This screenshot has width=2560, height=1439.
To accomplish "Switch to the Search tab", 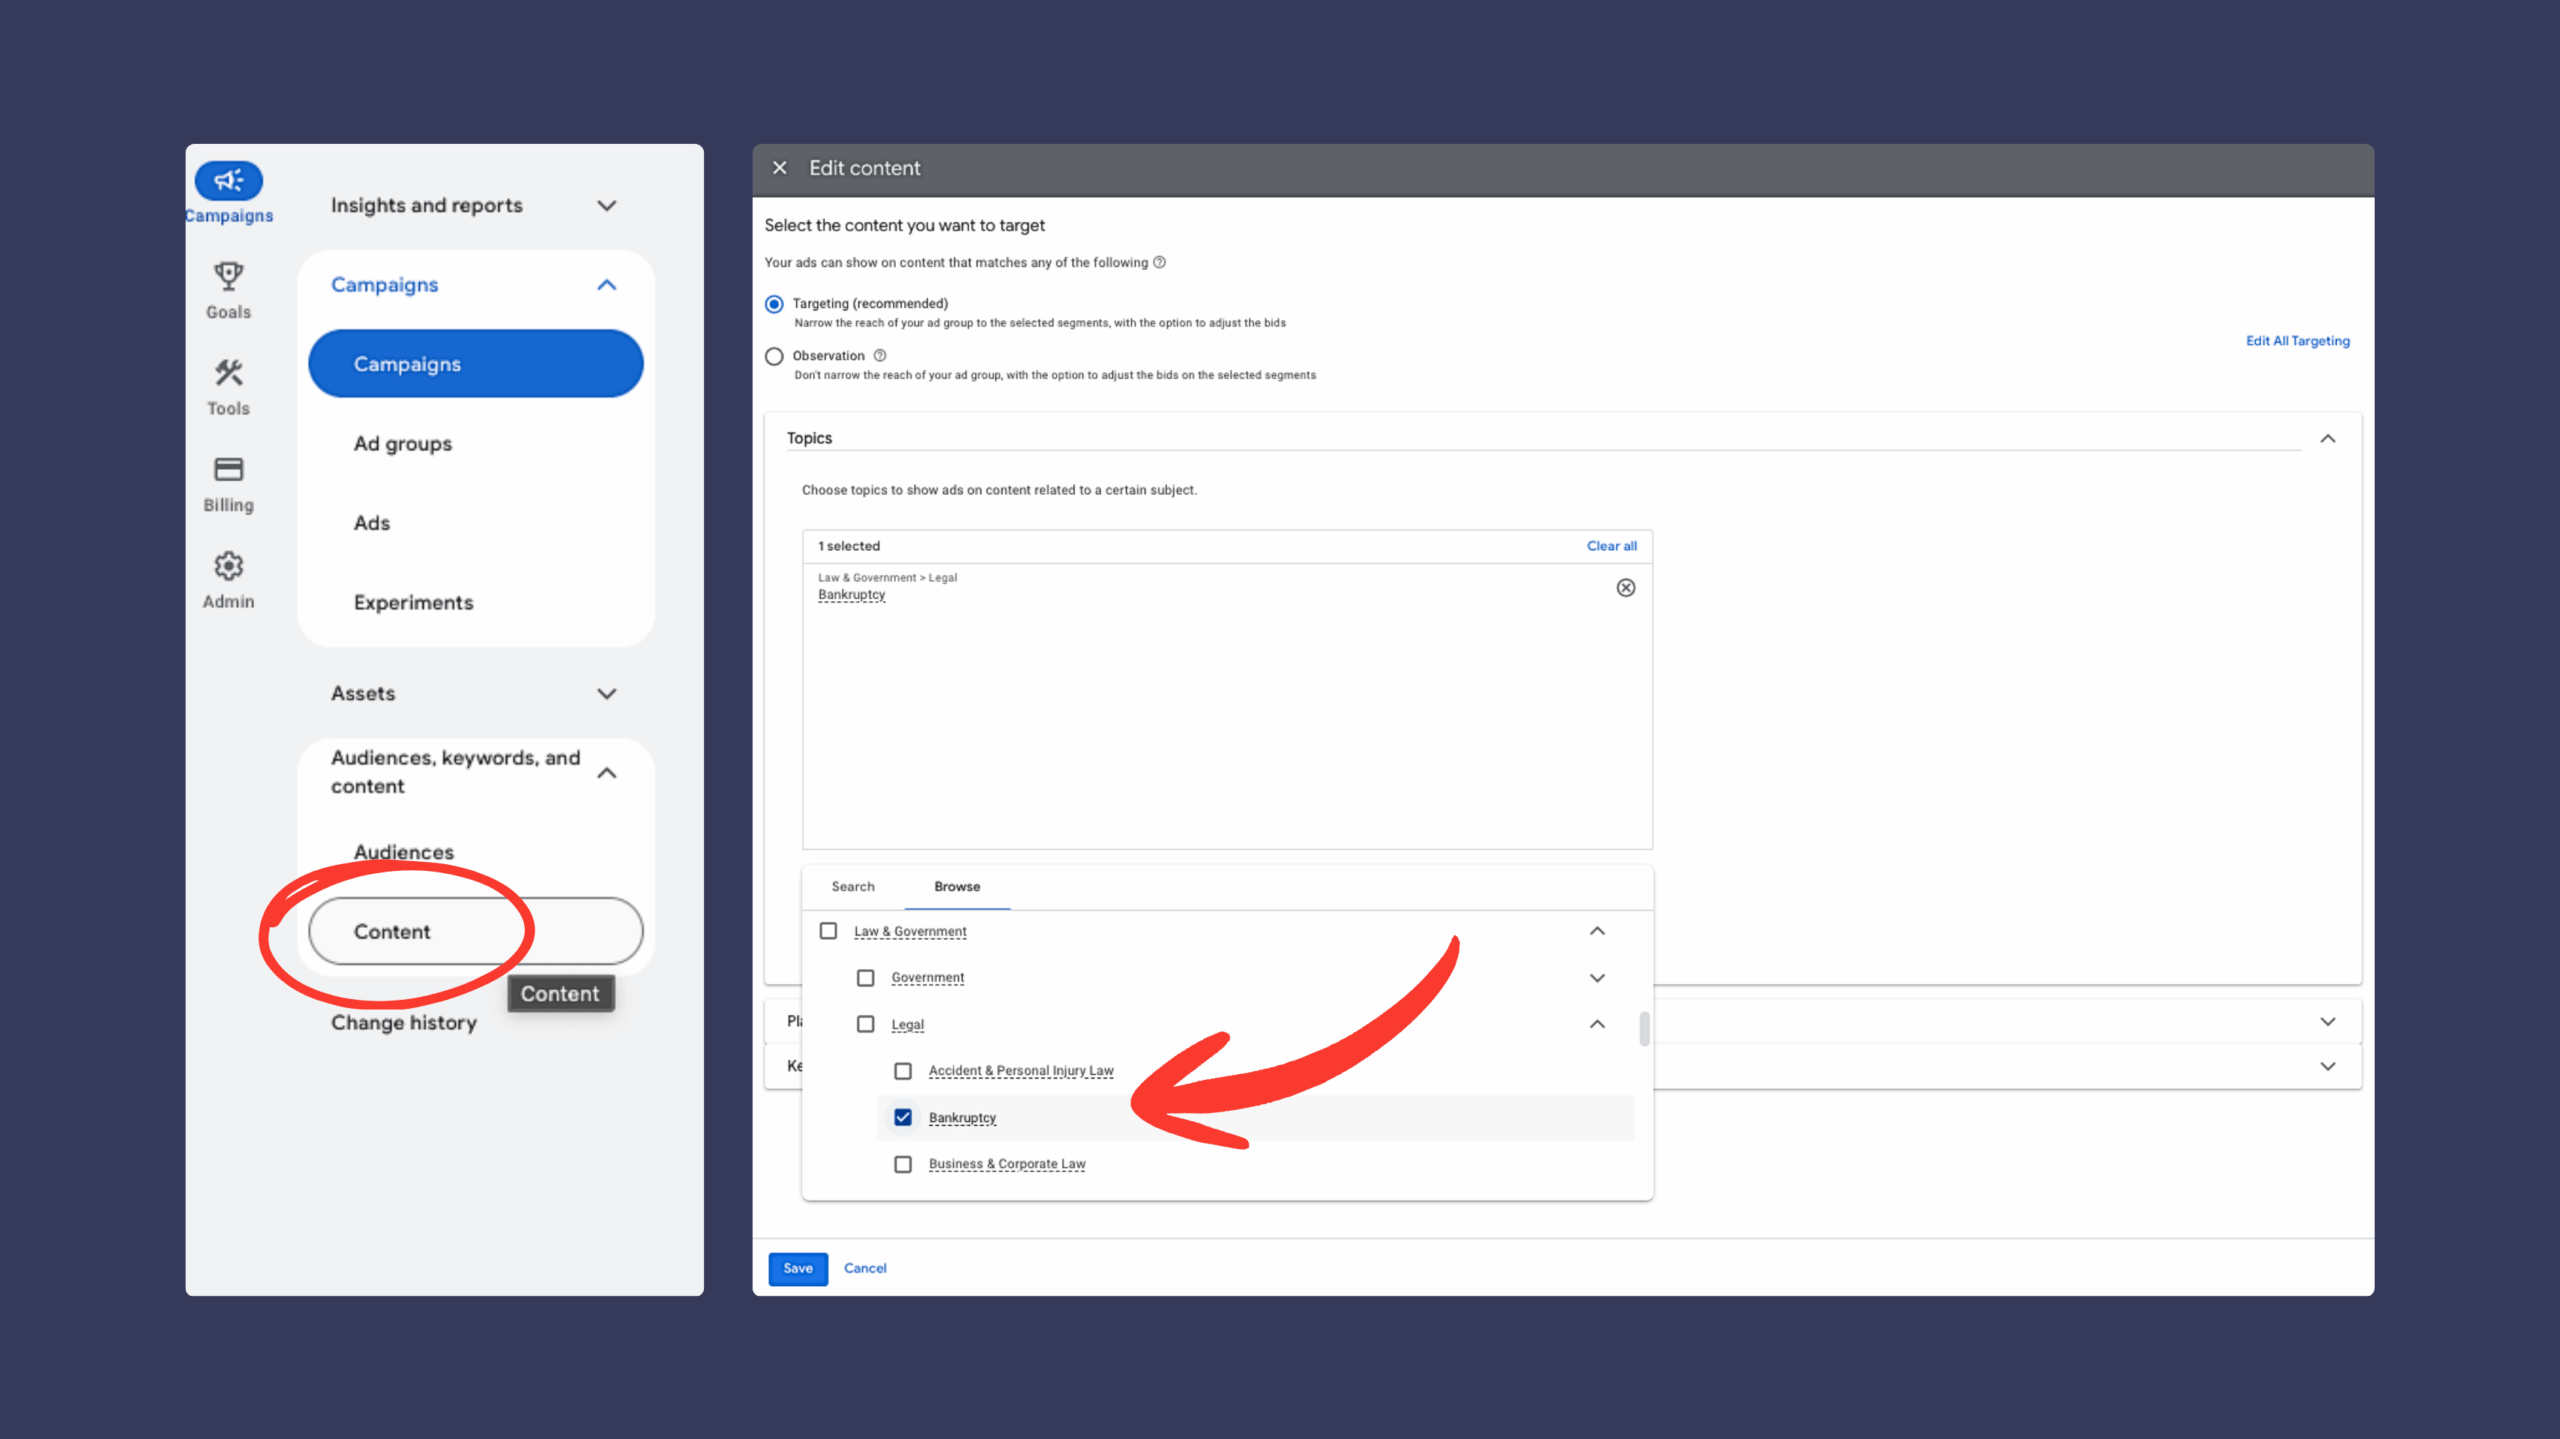I will tap(853, 887).
